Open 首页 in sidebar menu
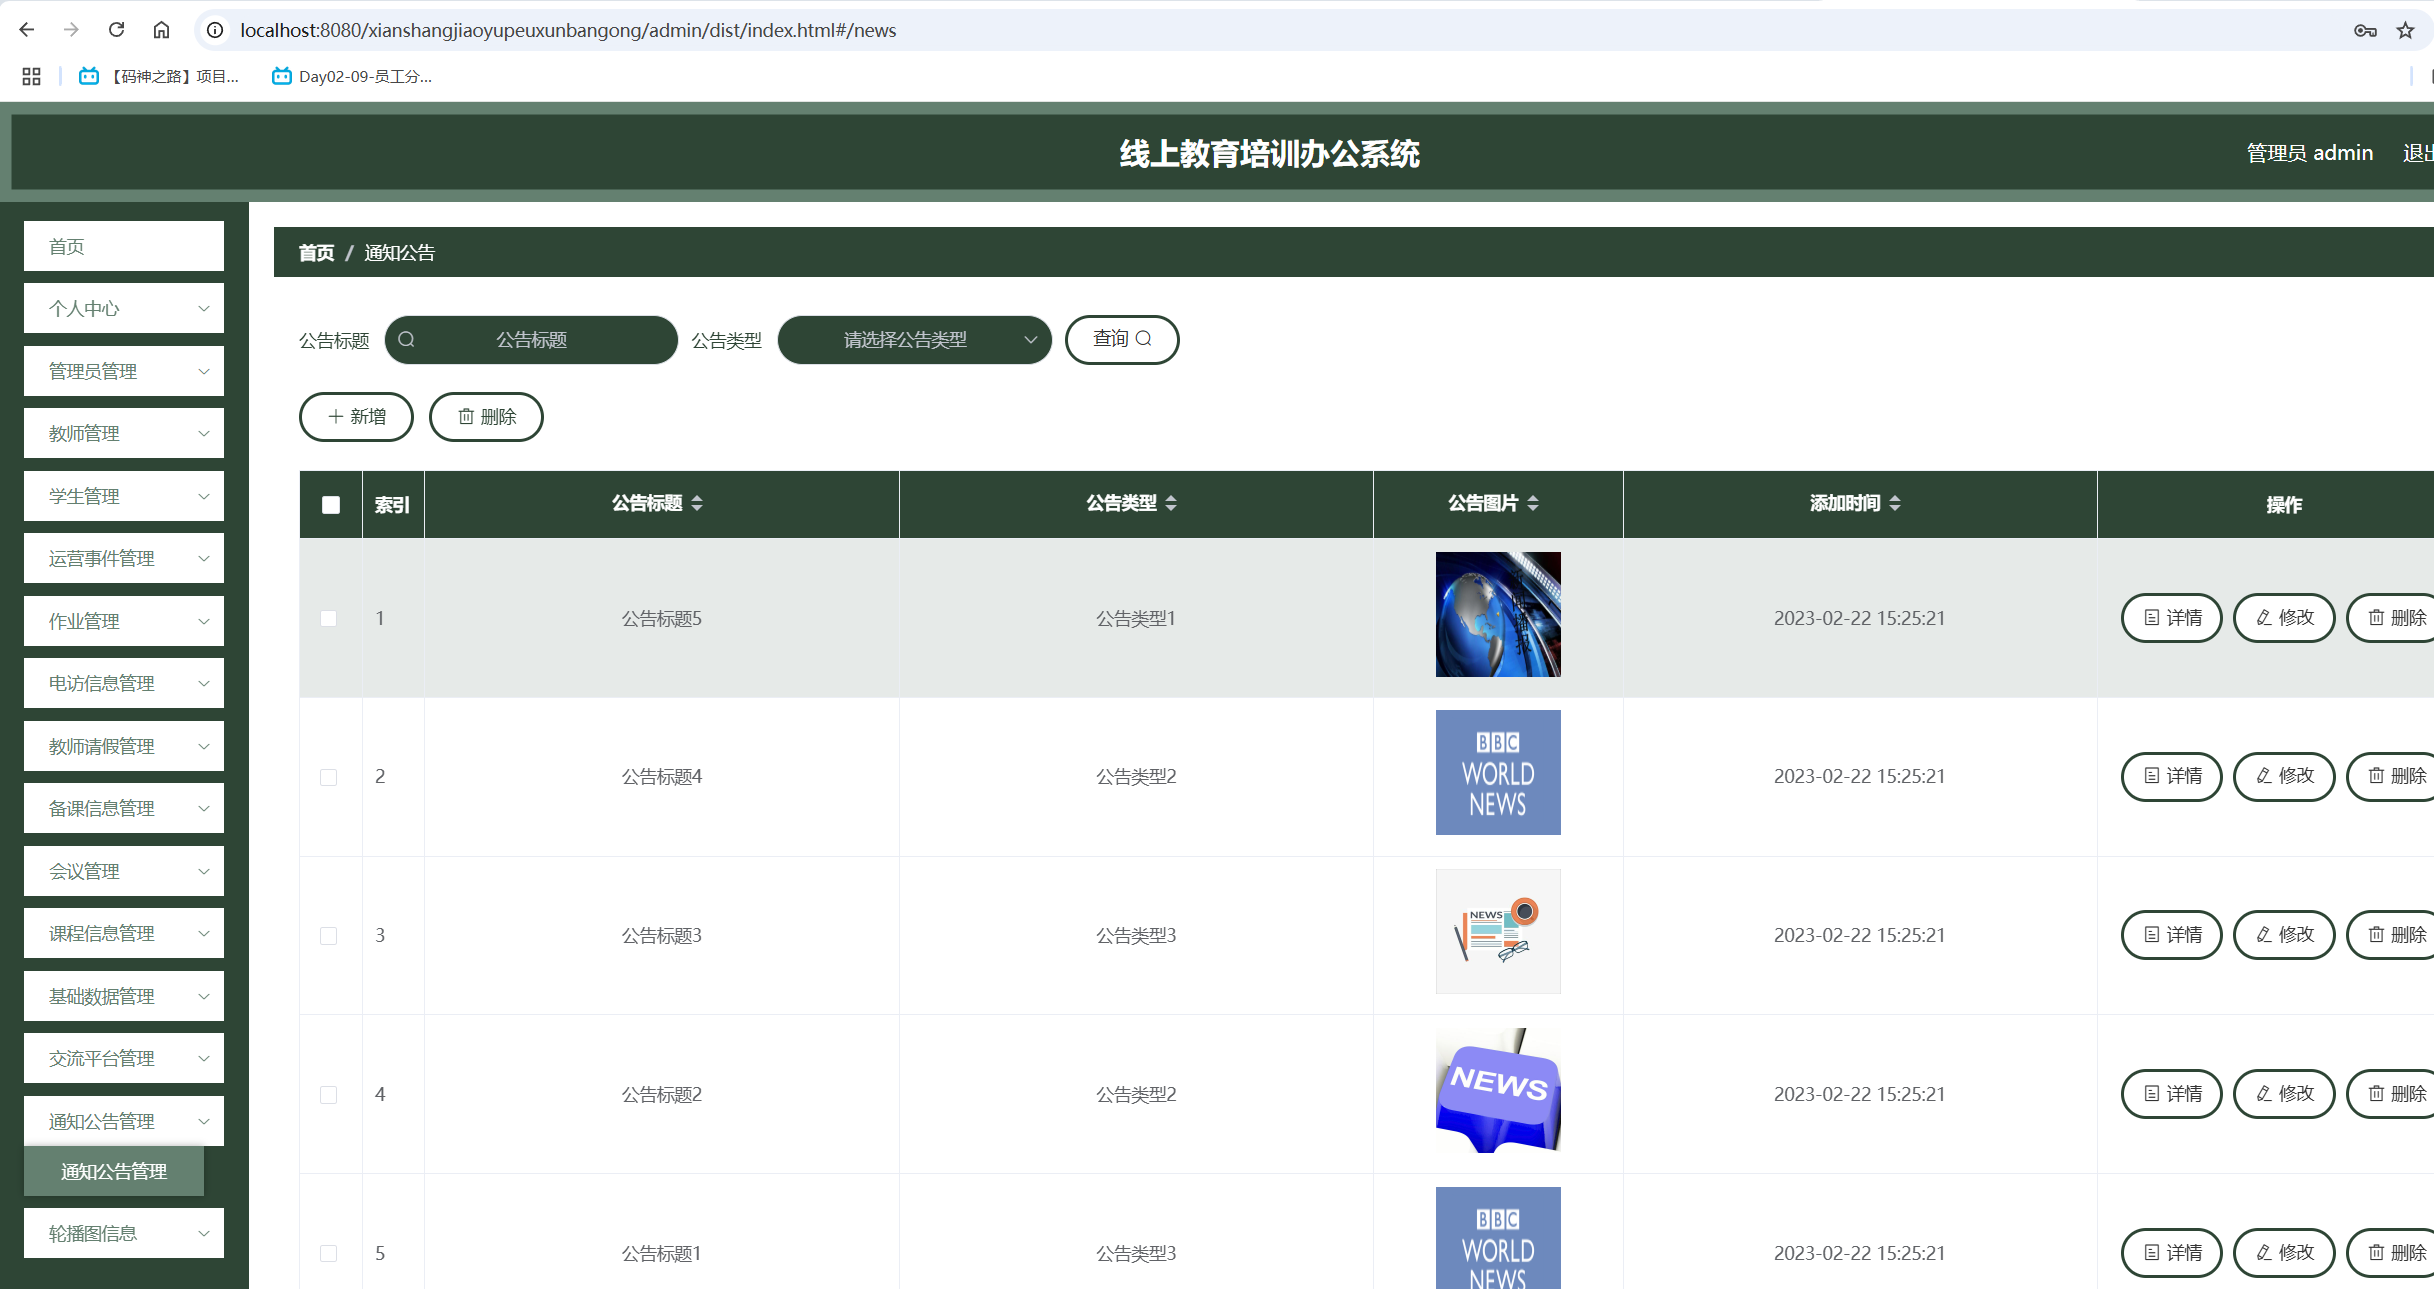Screen dimensions: 2434x1289 click(124, 246)
